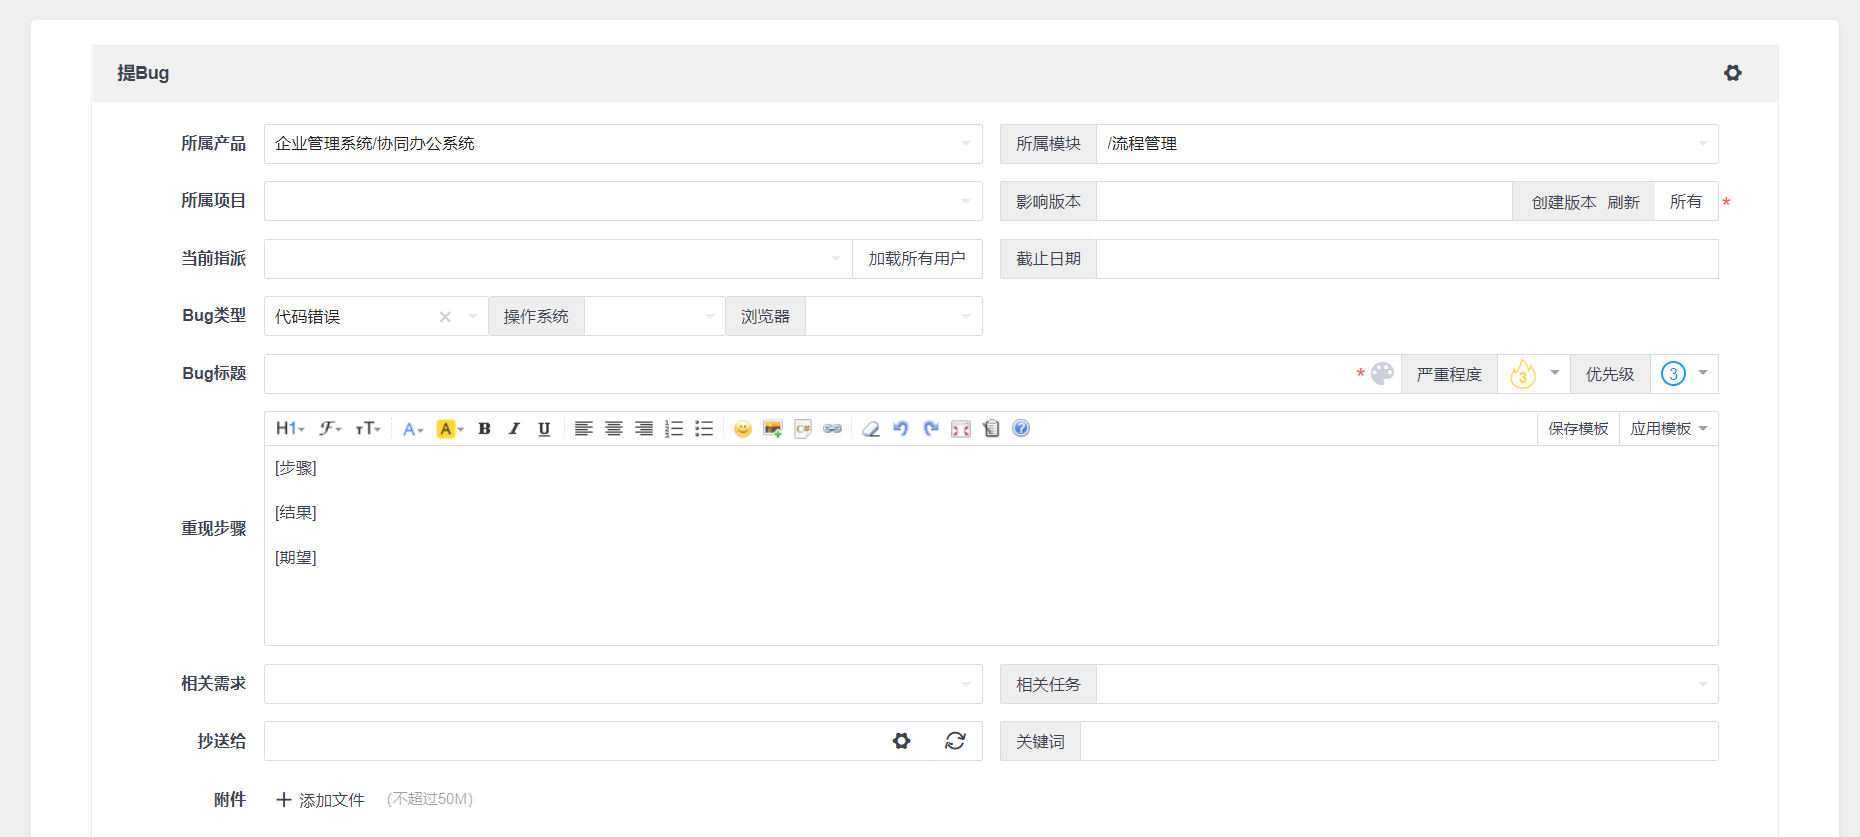Viewport: 1860px width, 837px height.
Task: Expand the 所属模块 dropdown
Action: tap(1407, 144)
